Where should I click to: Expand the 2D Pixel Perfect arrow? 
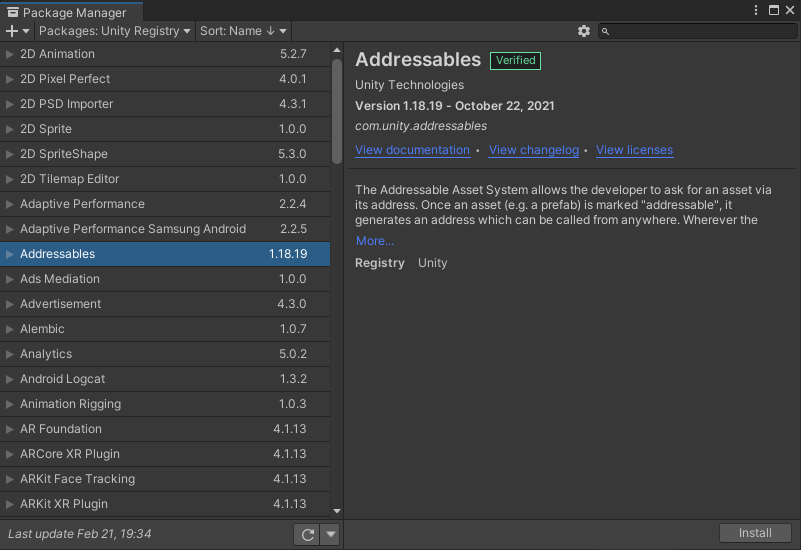(x=9, y=79)
